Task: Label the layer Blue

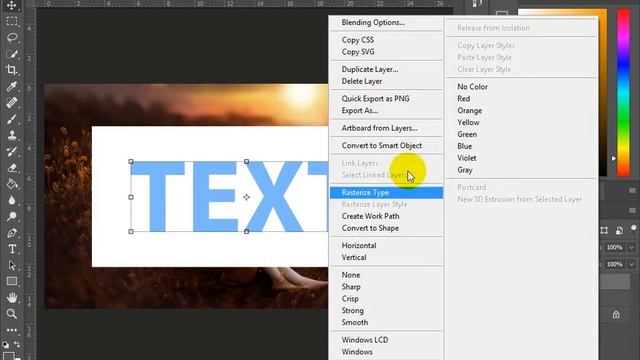Action: pyautogui.click(x=464, y=146)
